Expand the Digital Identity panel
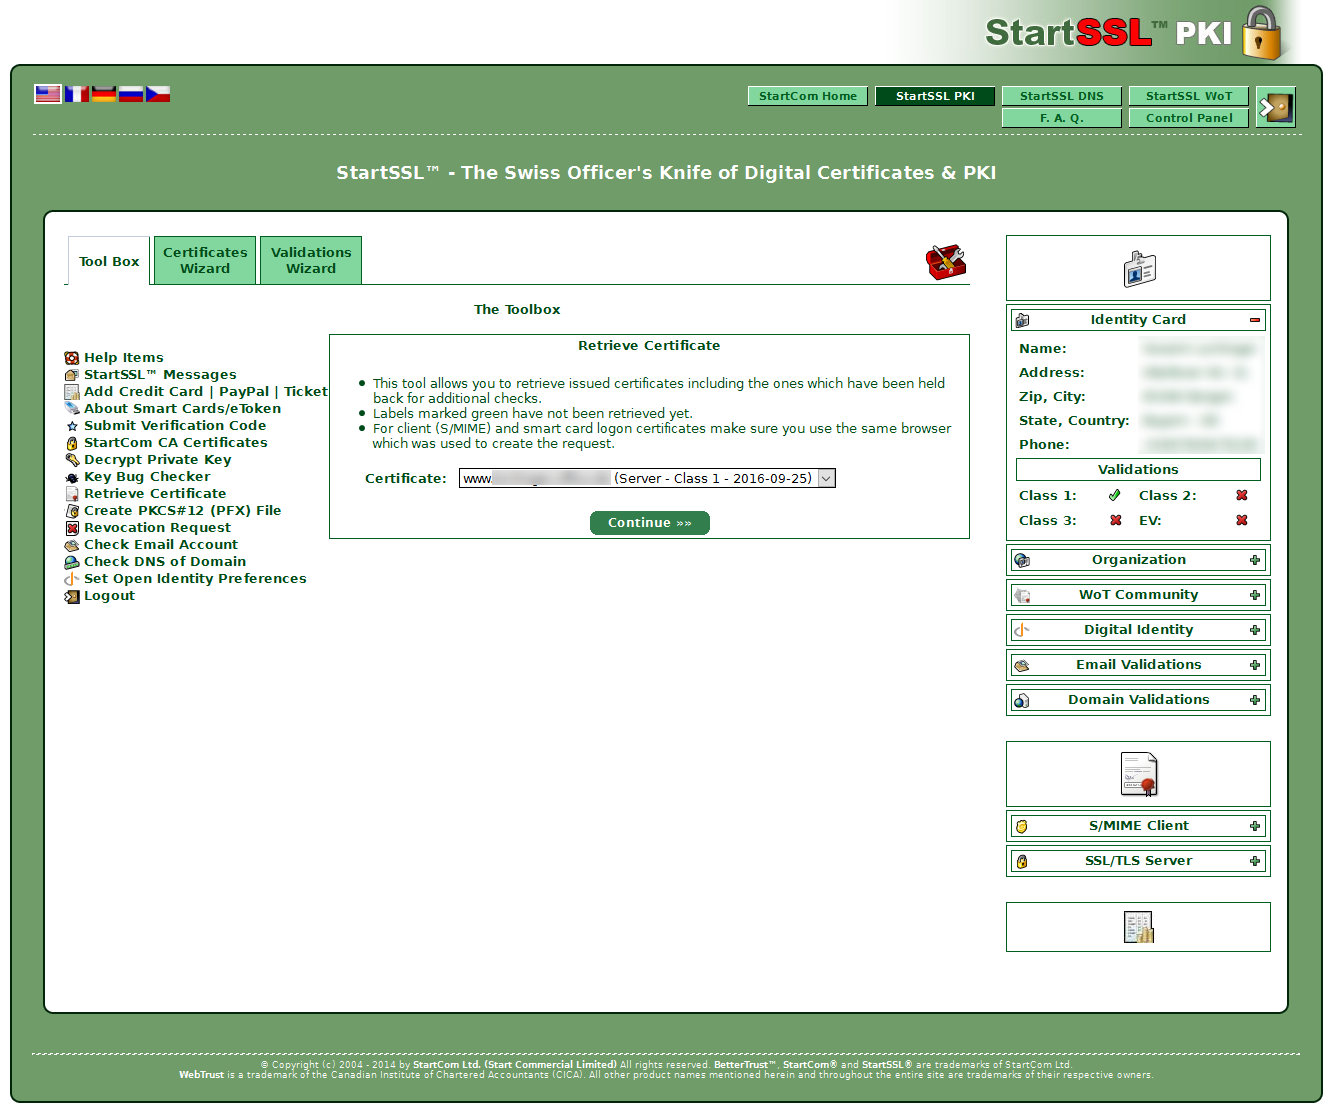 click(x=1255, y=630)
